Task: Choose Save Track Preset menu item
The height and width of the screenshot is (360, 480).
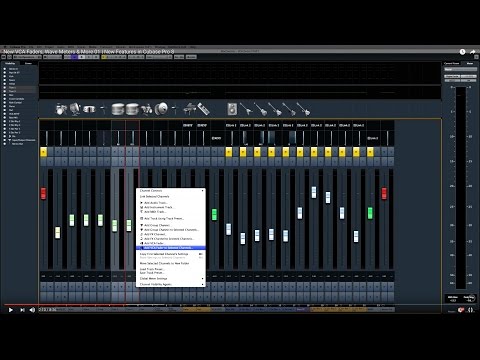Action: point(171,273)
